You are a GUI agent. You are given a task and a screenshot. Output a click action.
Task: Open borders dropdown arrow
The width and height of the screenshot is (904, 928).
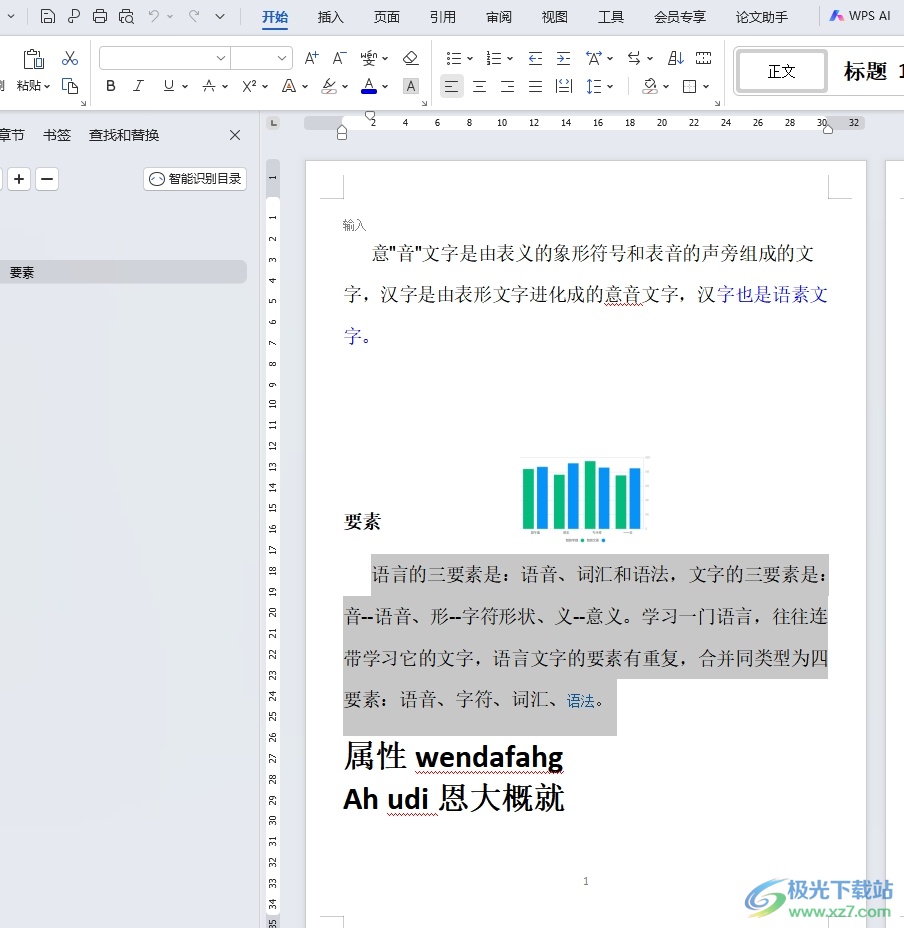[706, 86]
